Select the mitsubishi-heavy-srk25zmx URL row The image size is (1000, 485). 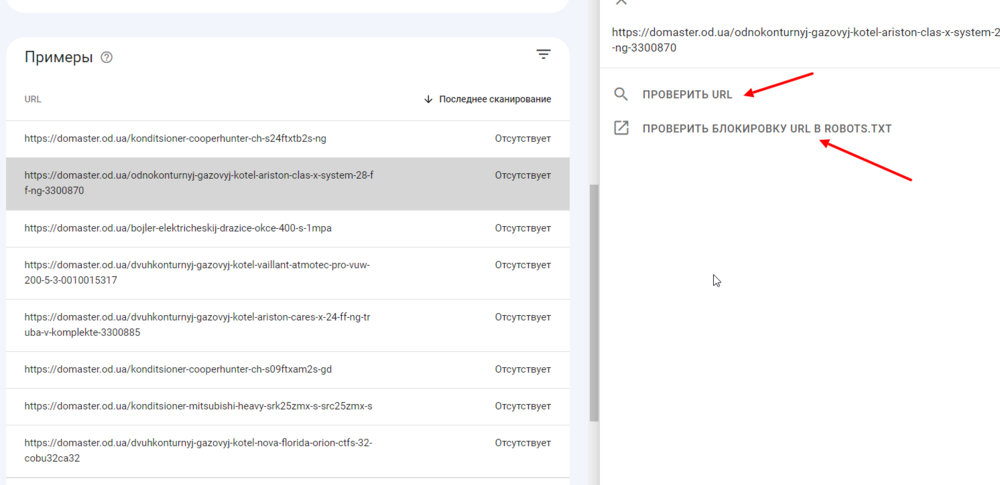coord(198,406)
